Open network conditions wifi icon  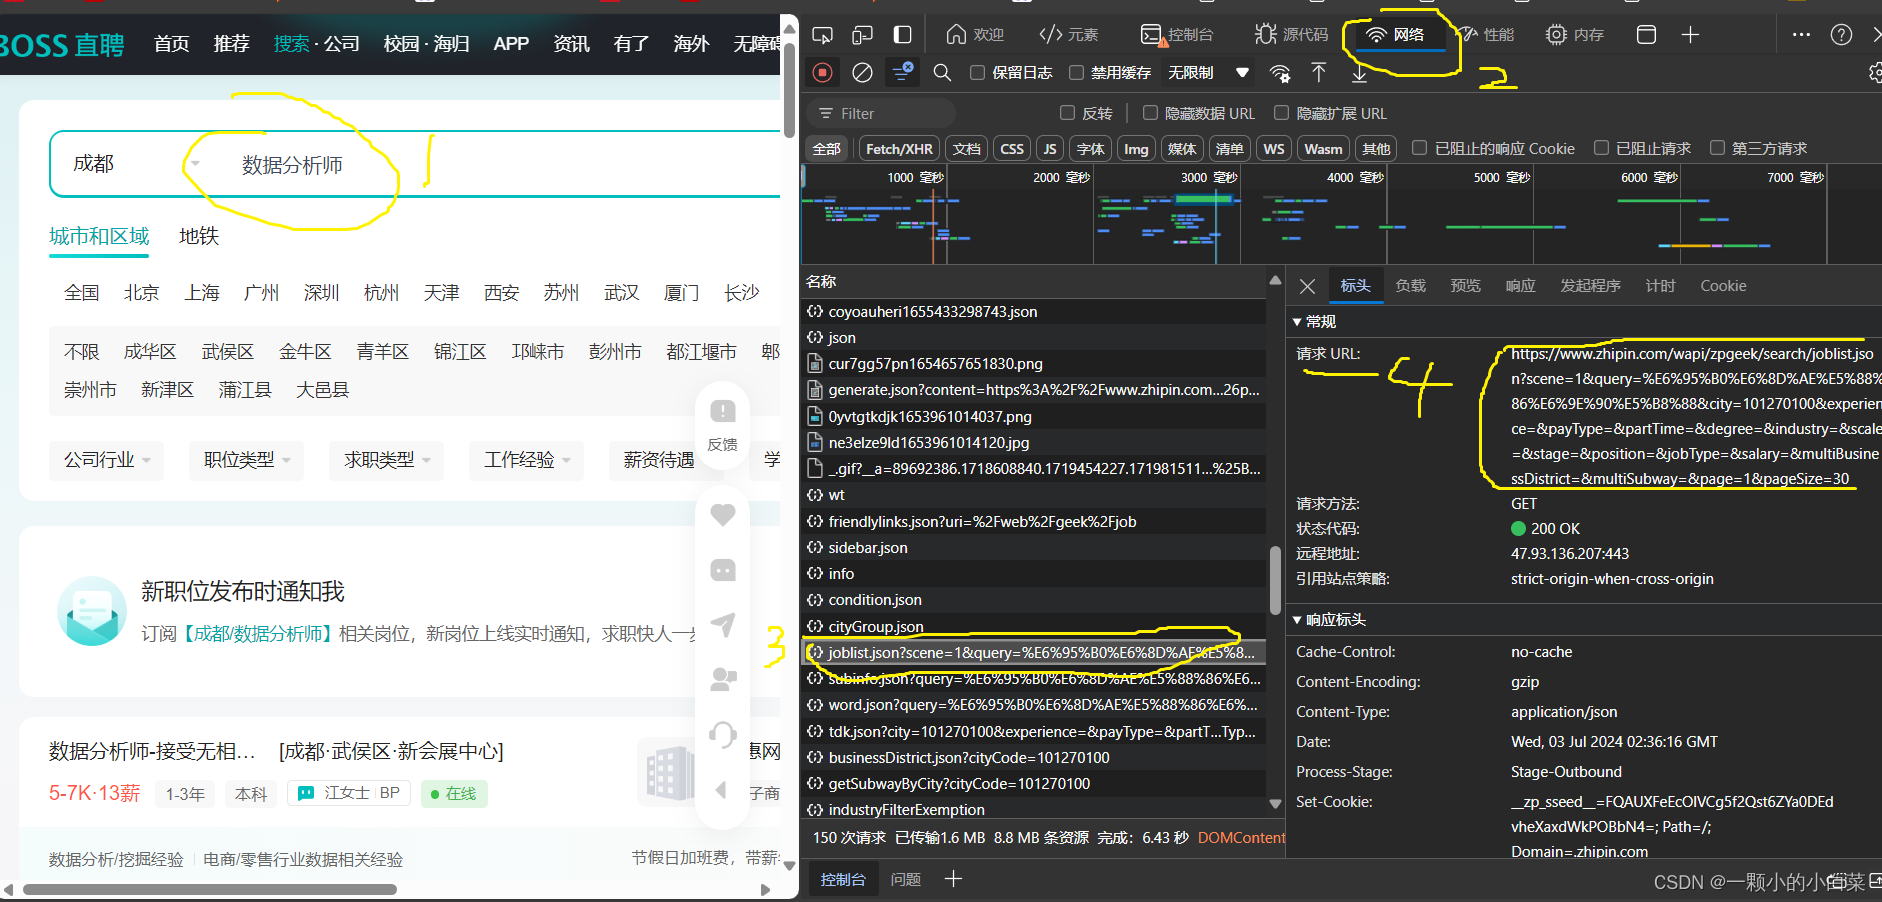click(x=1280, y=73)
